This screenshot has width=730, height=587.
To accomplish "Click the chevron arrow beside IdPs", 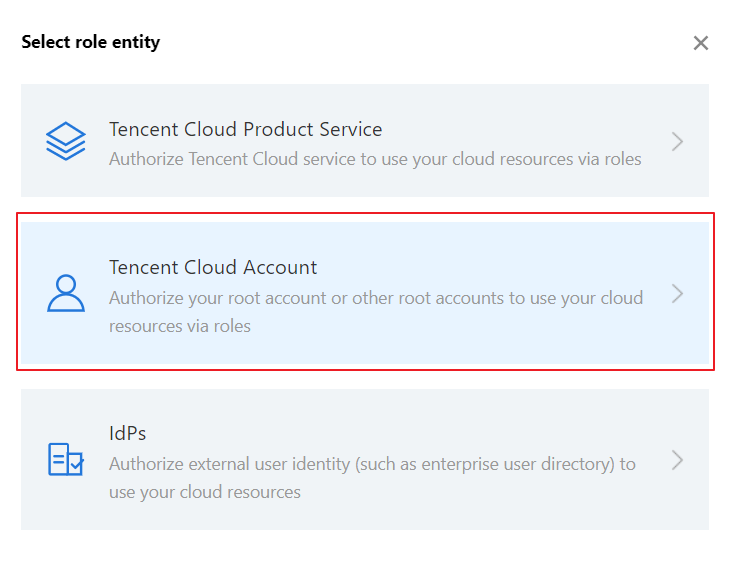I will (677, 460).
